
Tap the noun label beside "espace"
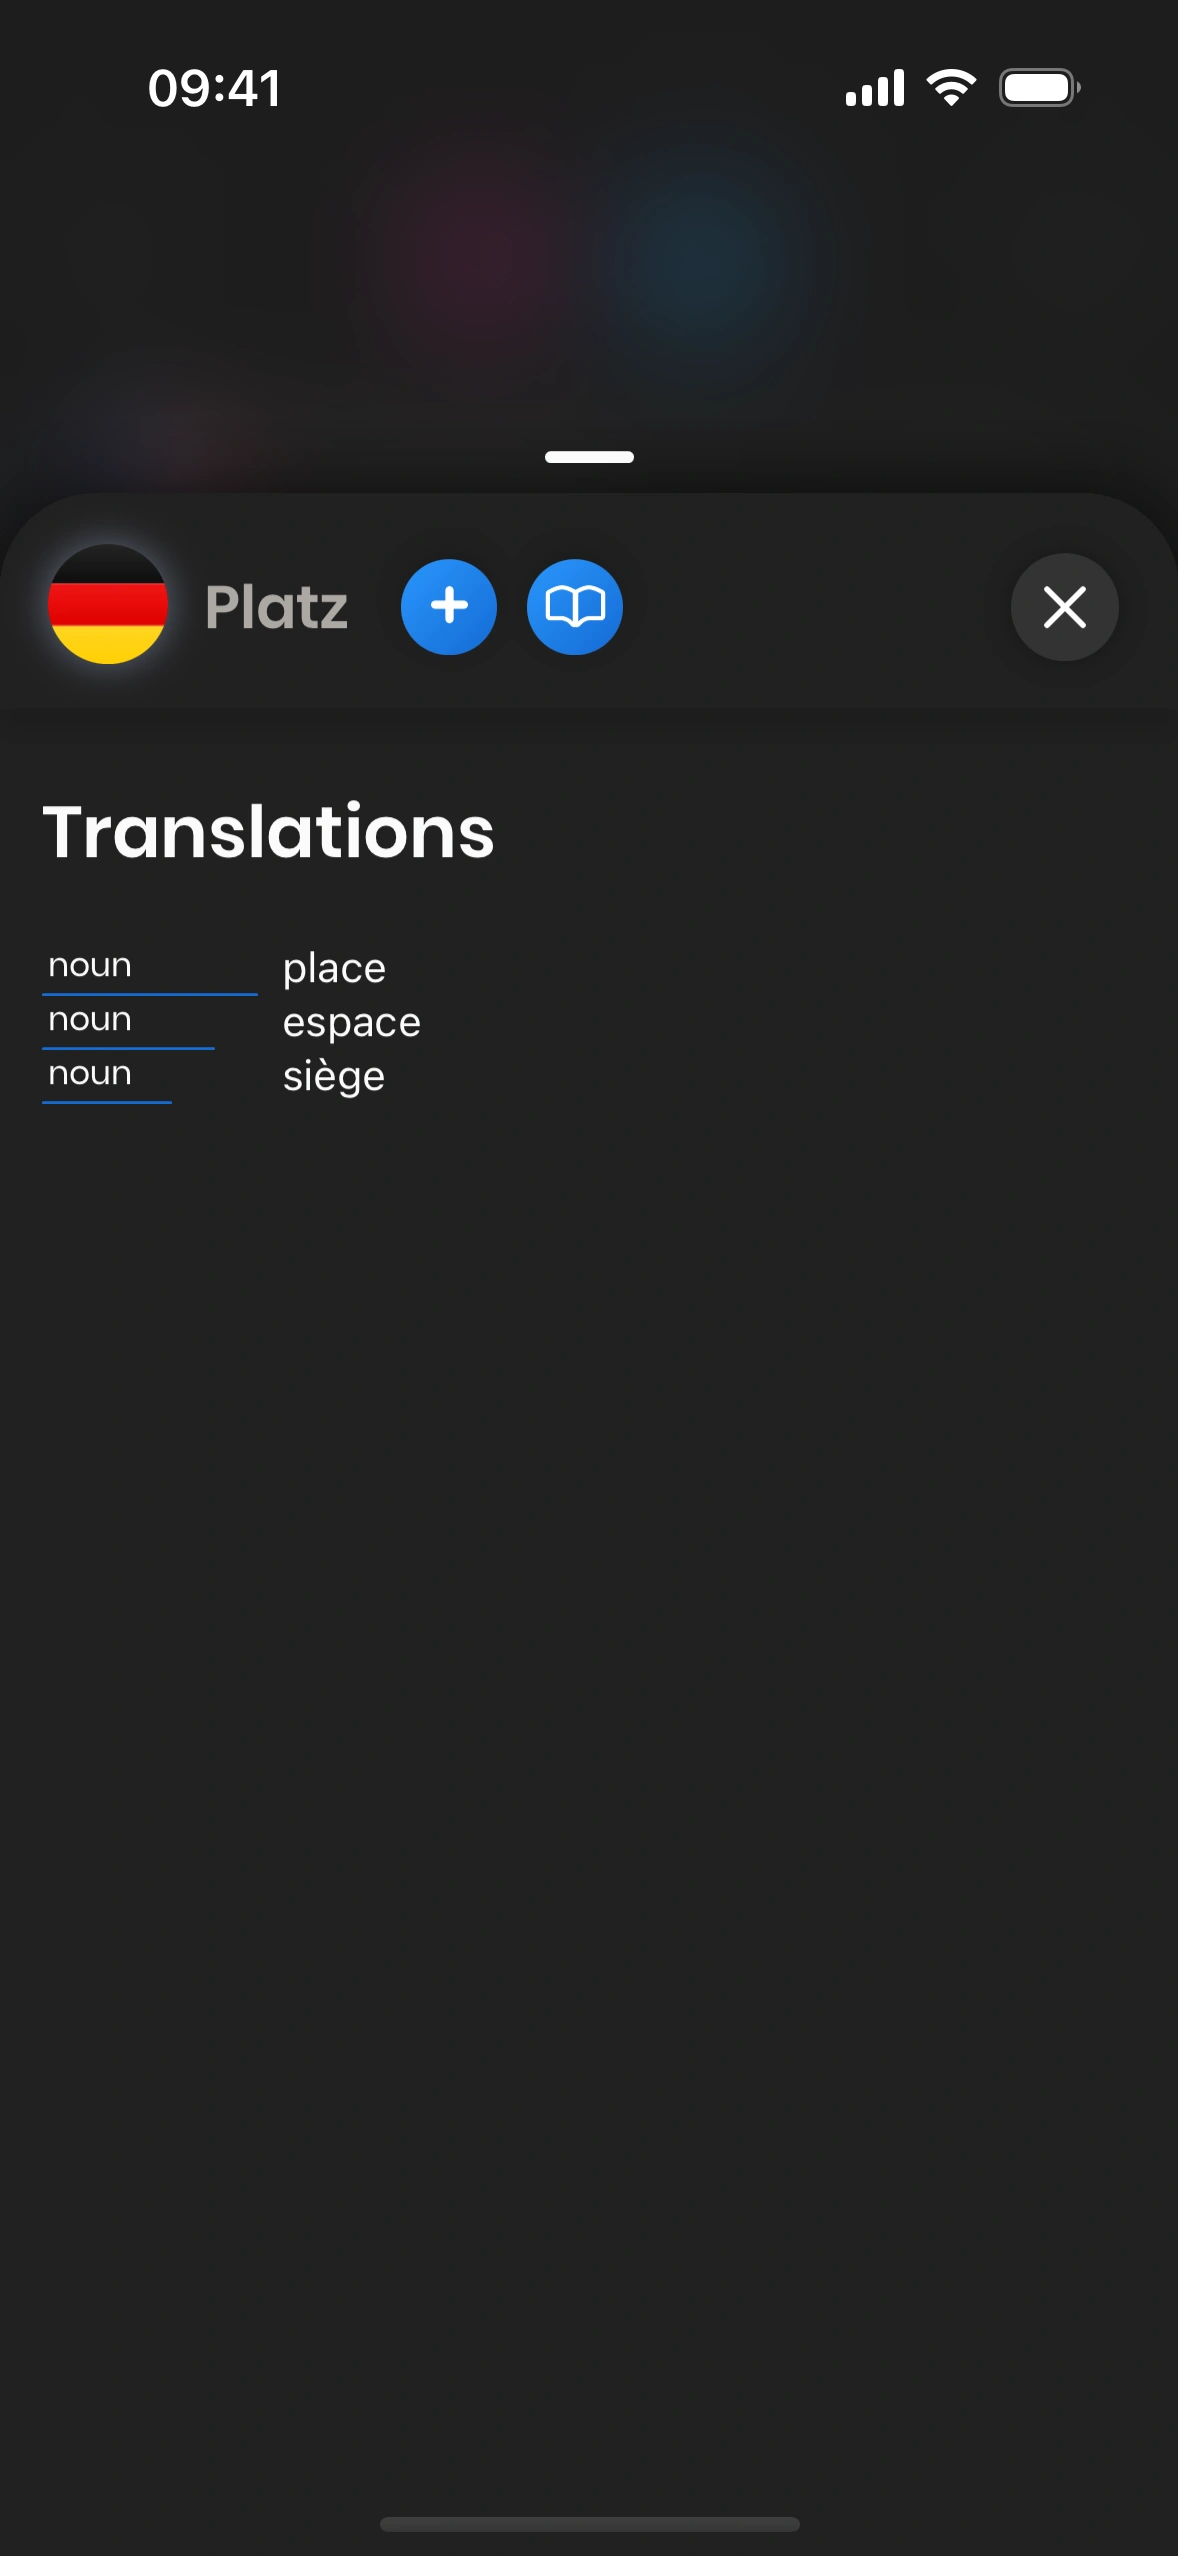90,1019
